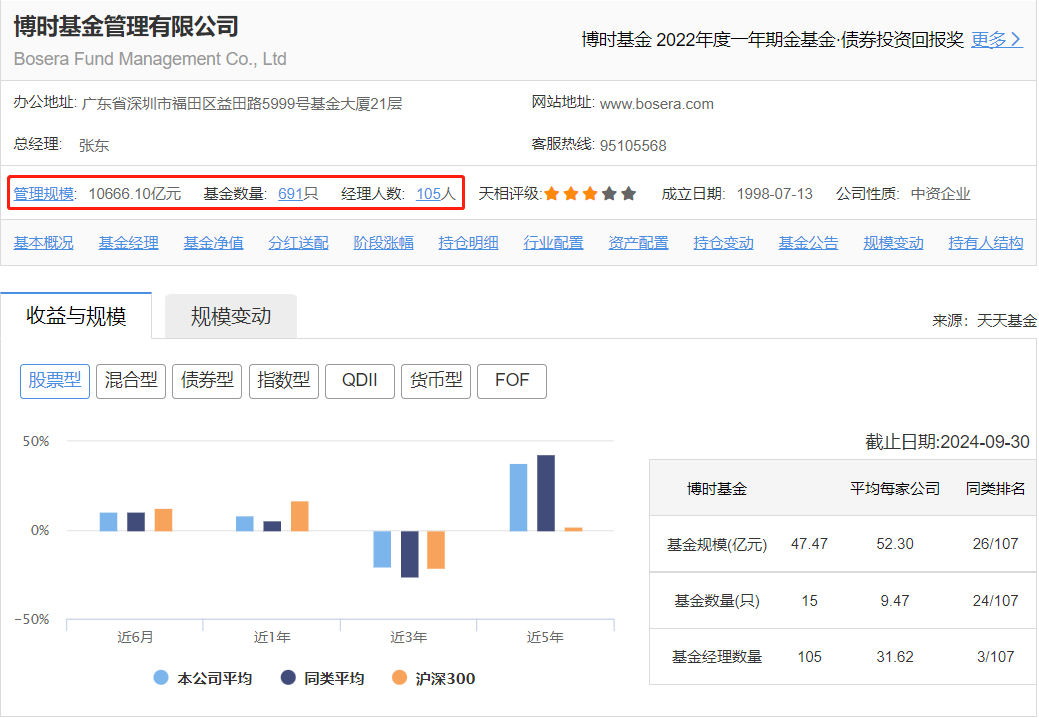Go to 基本概况 section
The width and height of the screenshot is (1039, 718).
click(x=44, y=243)
